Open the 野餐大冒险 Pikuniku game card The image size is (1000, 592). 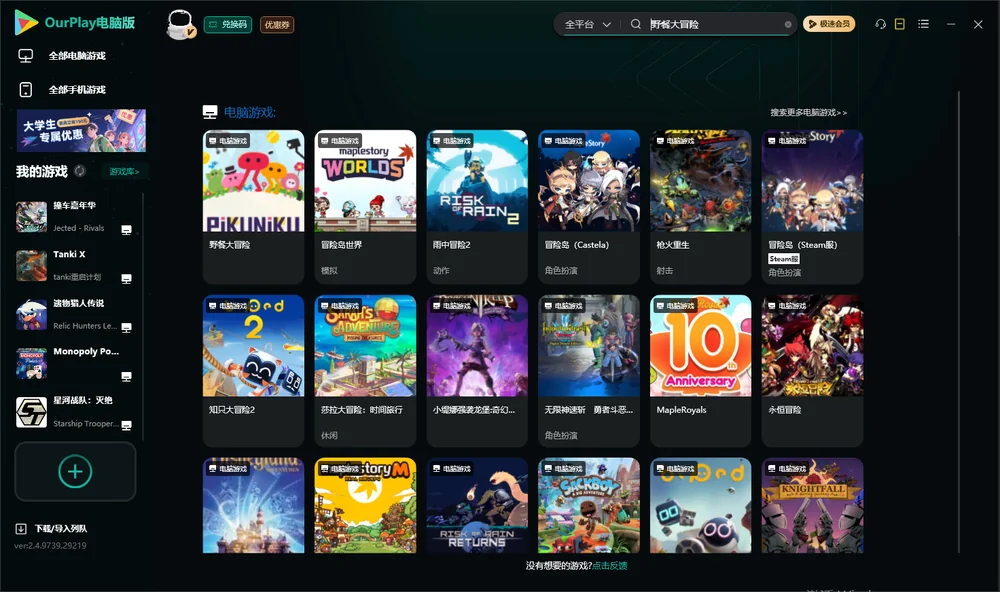(253, 207)
